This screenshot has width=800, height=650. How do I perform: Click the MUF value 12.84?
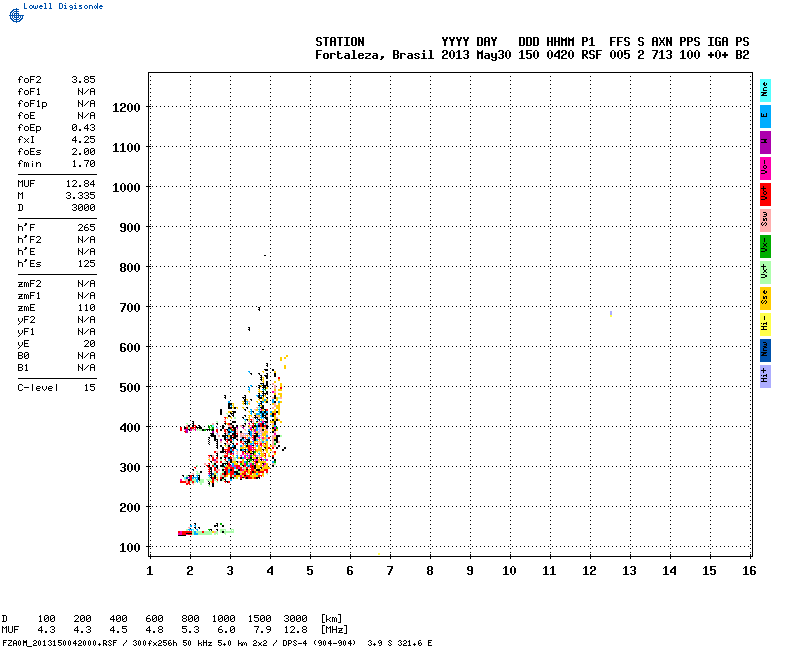[81, 184]
